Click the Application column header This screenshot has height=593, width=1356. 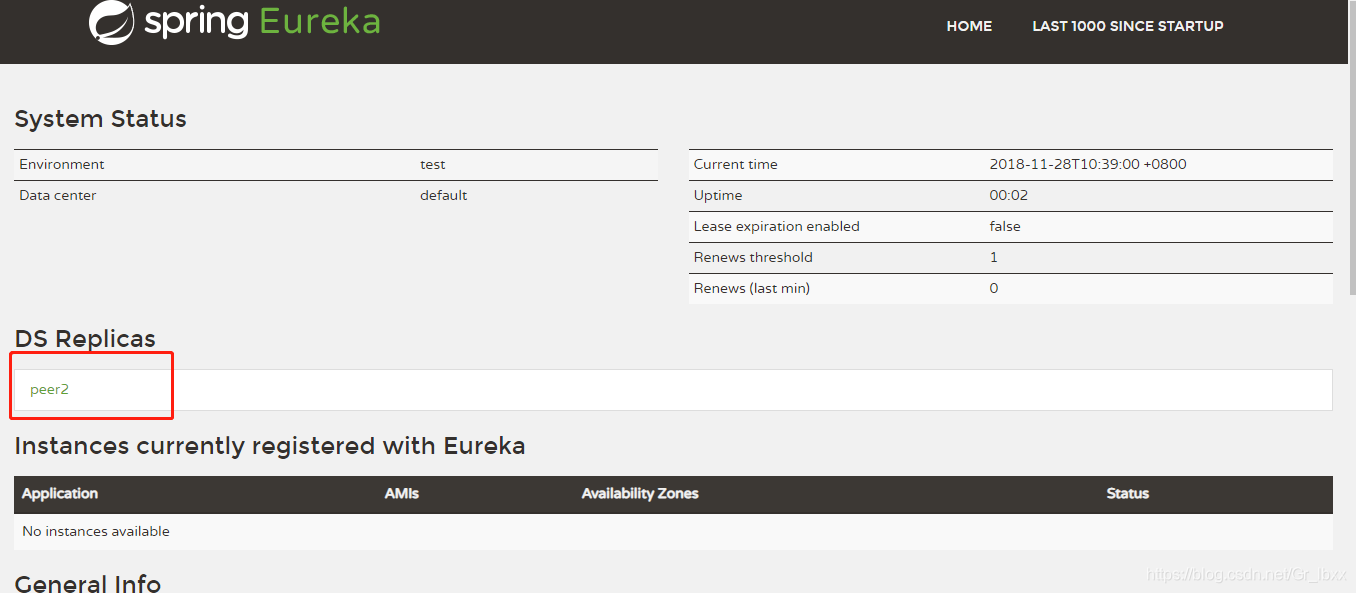(60, 494)
